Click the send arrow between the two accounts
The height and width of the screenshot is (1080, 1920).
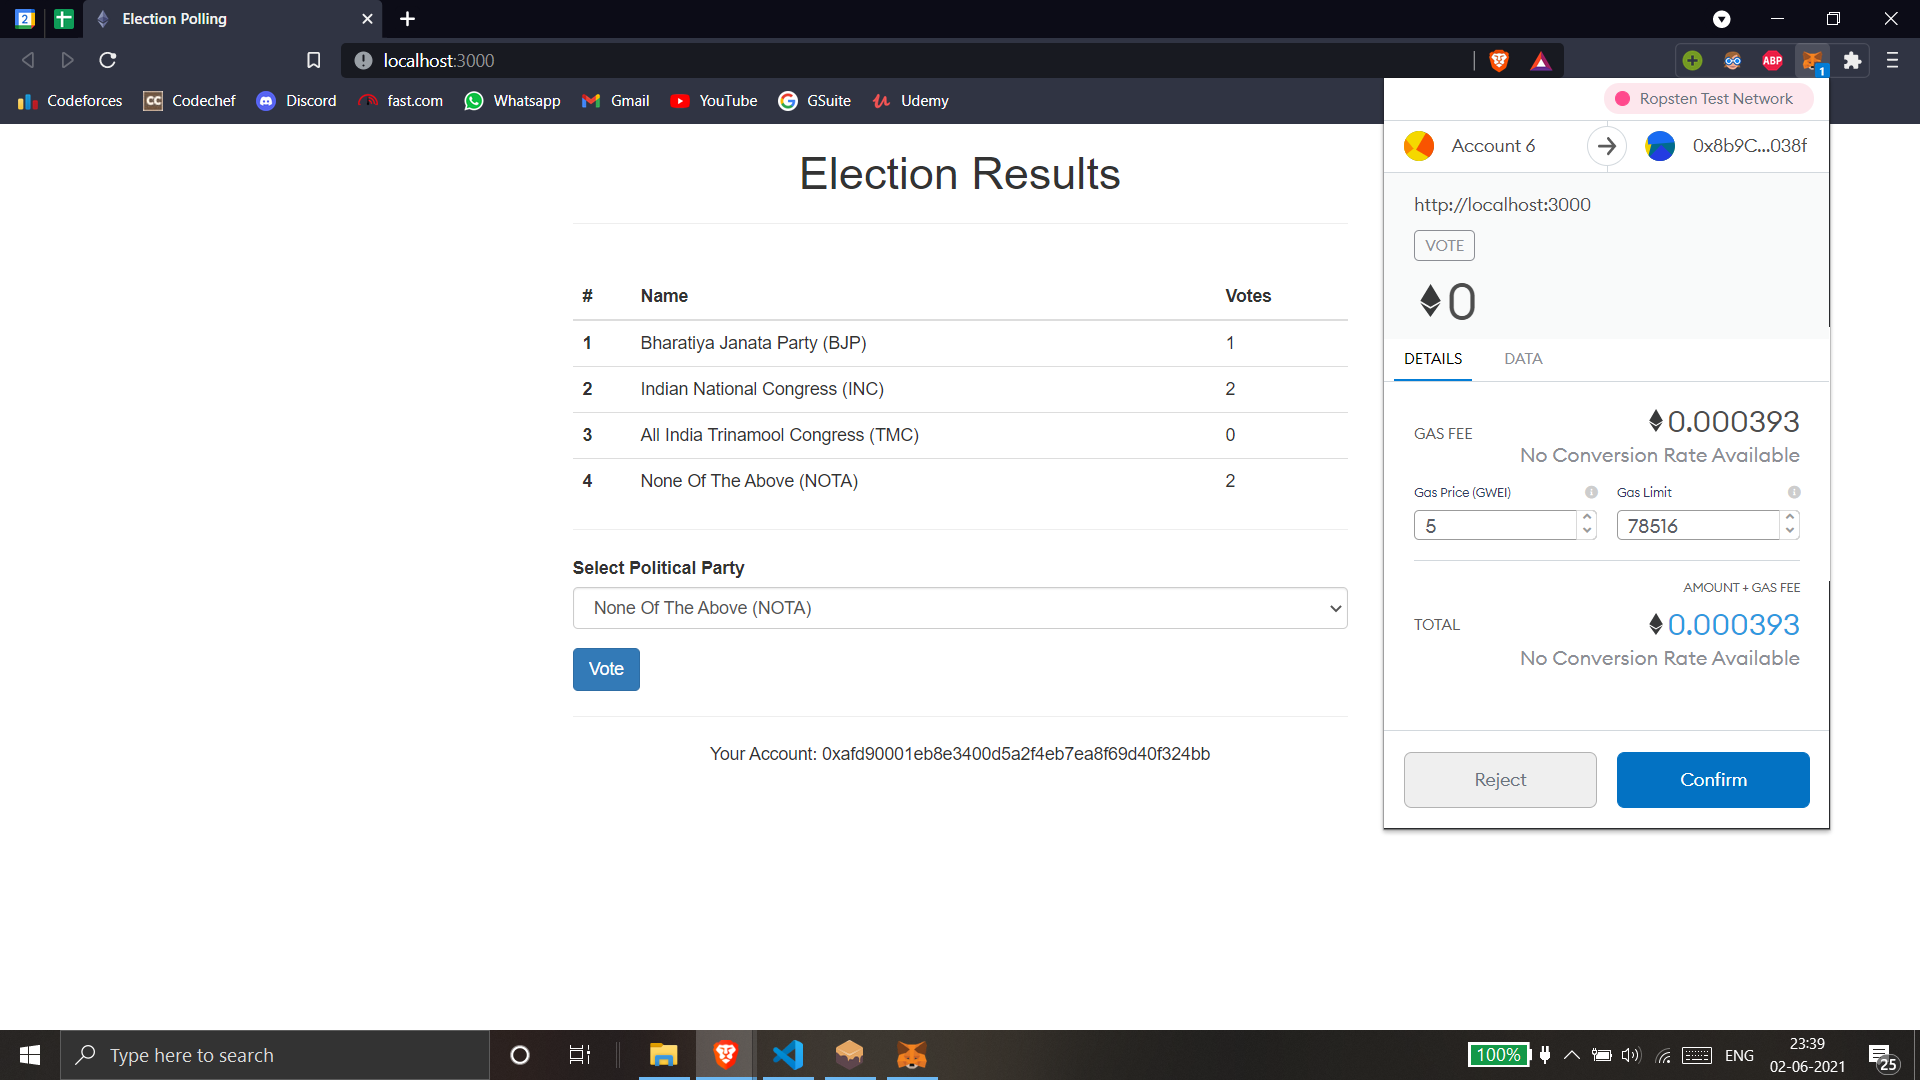1606,146
